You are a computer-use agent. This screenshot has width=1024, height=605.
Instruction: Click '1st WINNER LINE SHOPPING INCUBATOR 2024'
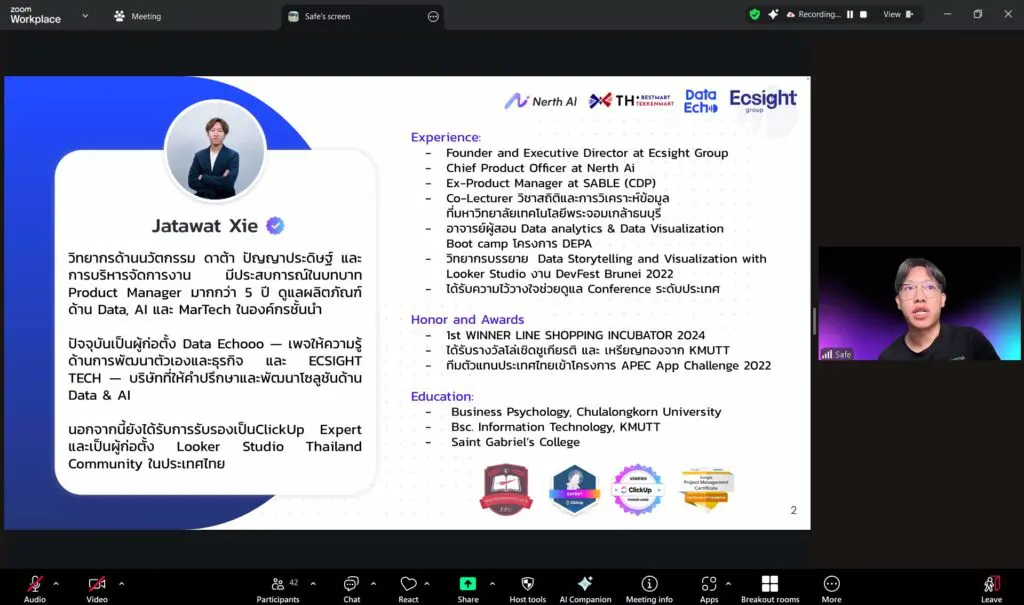(575, 335)
